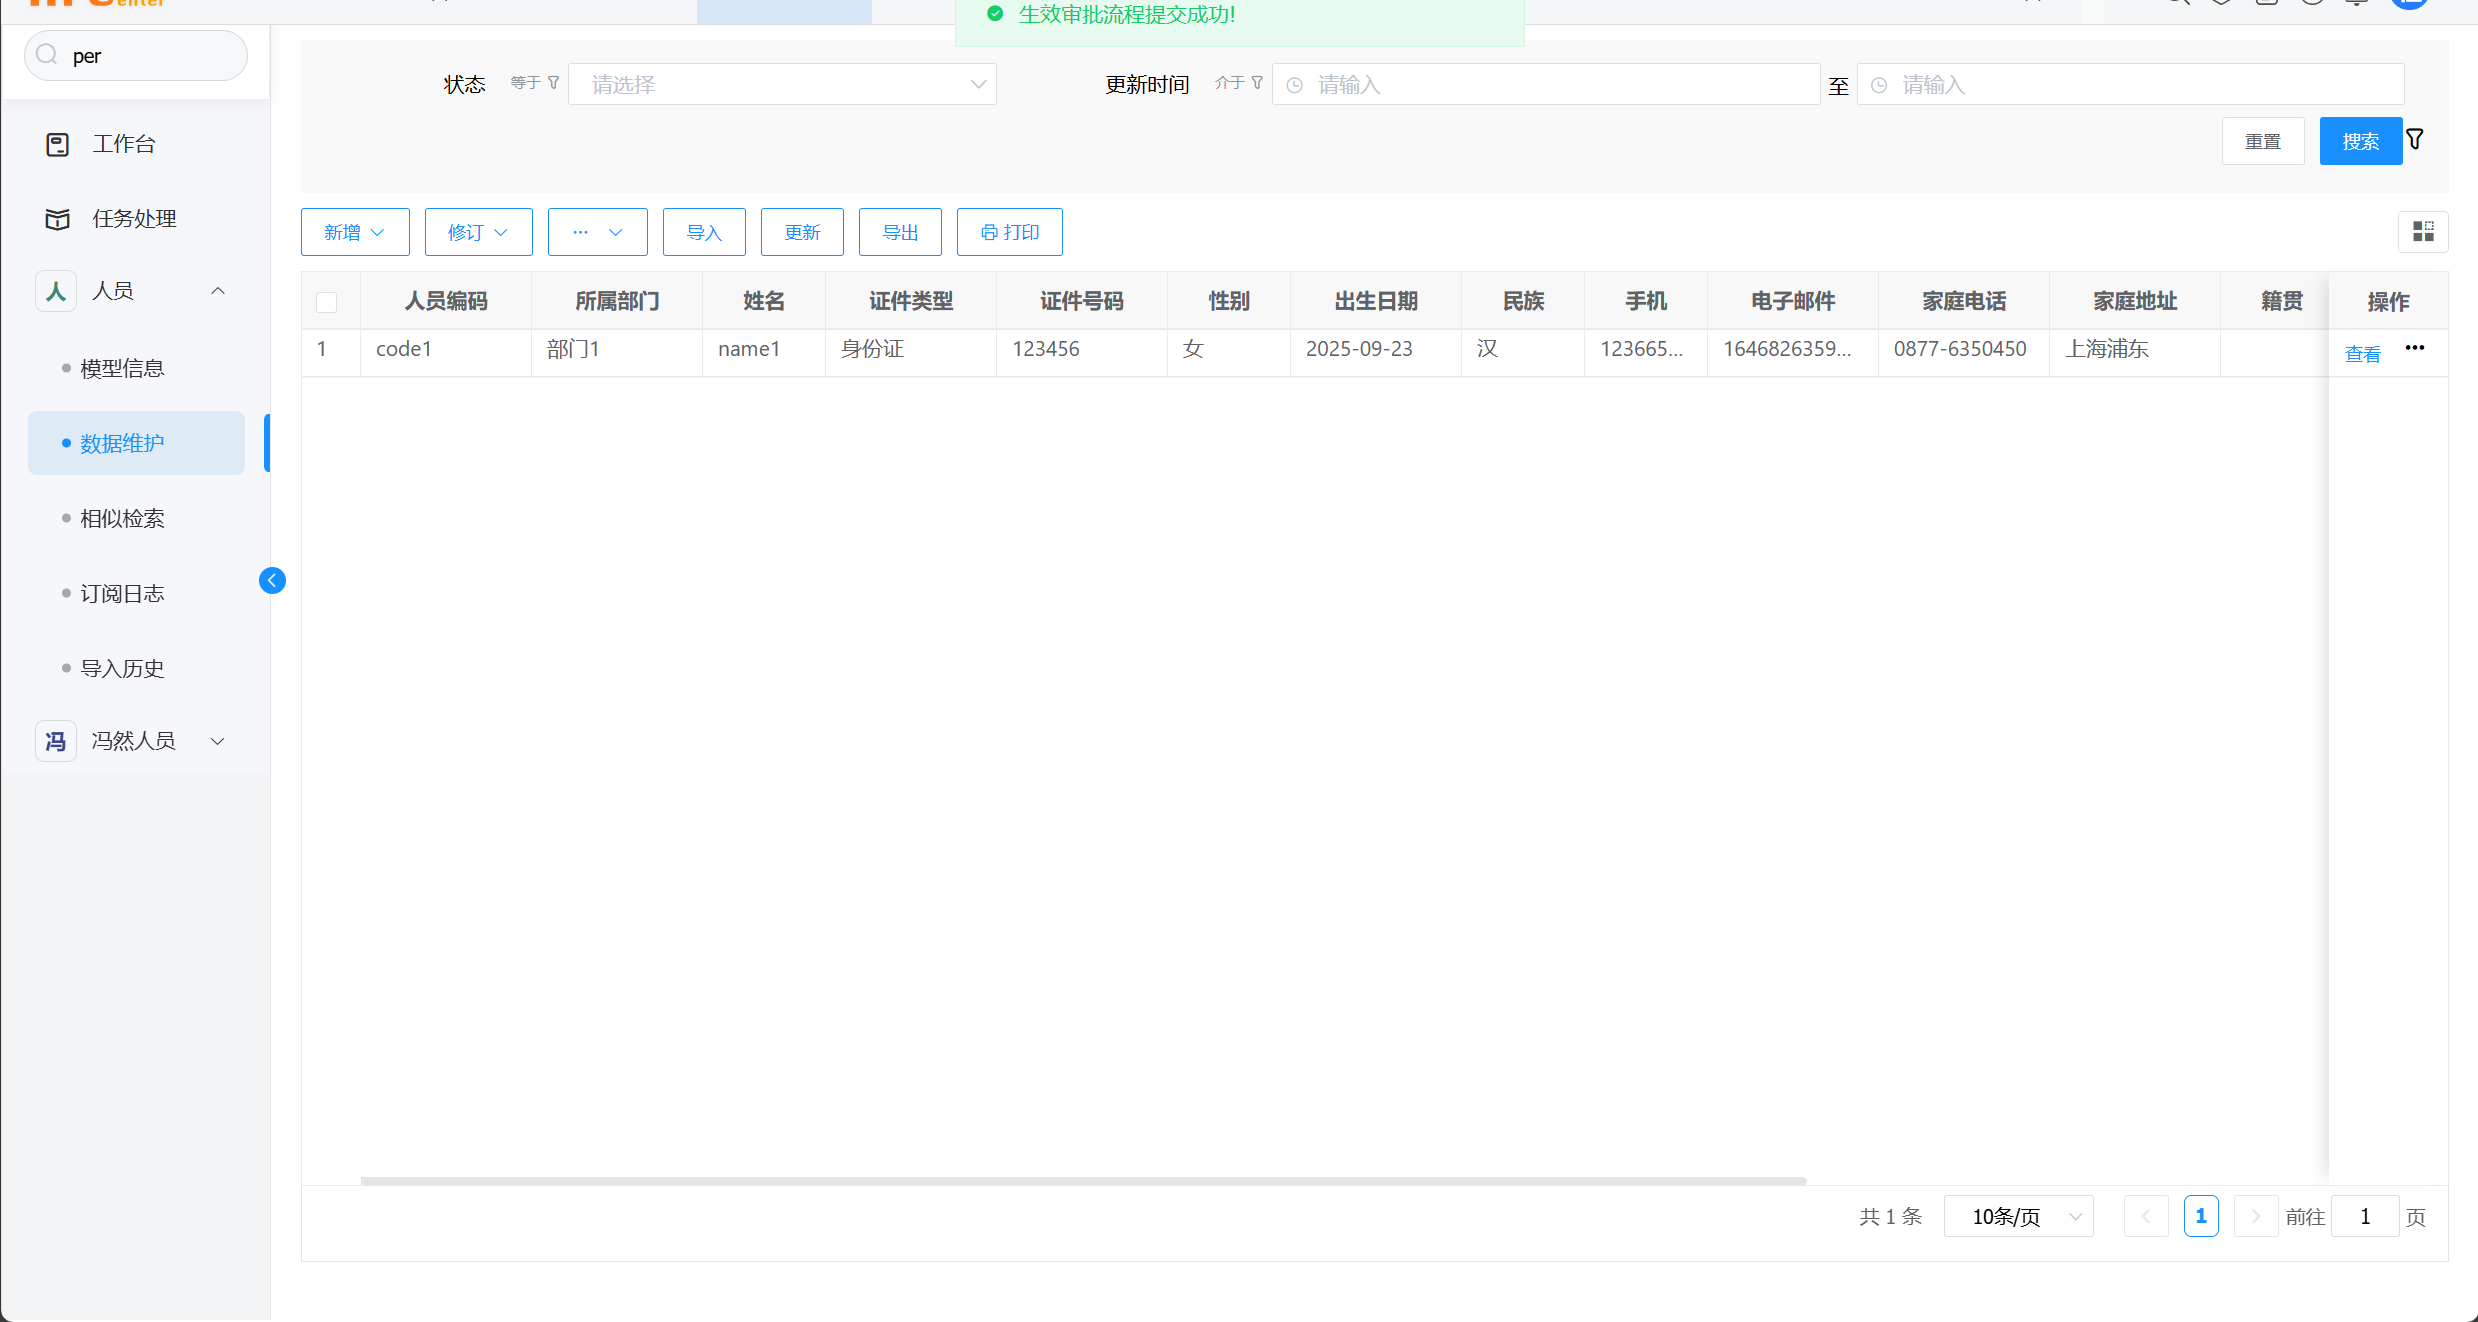2478x1322 pixels.
Task: Expand the 新增 dropdown button
Action: [x=355, y=232]
